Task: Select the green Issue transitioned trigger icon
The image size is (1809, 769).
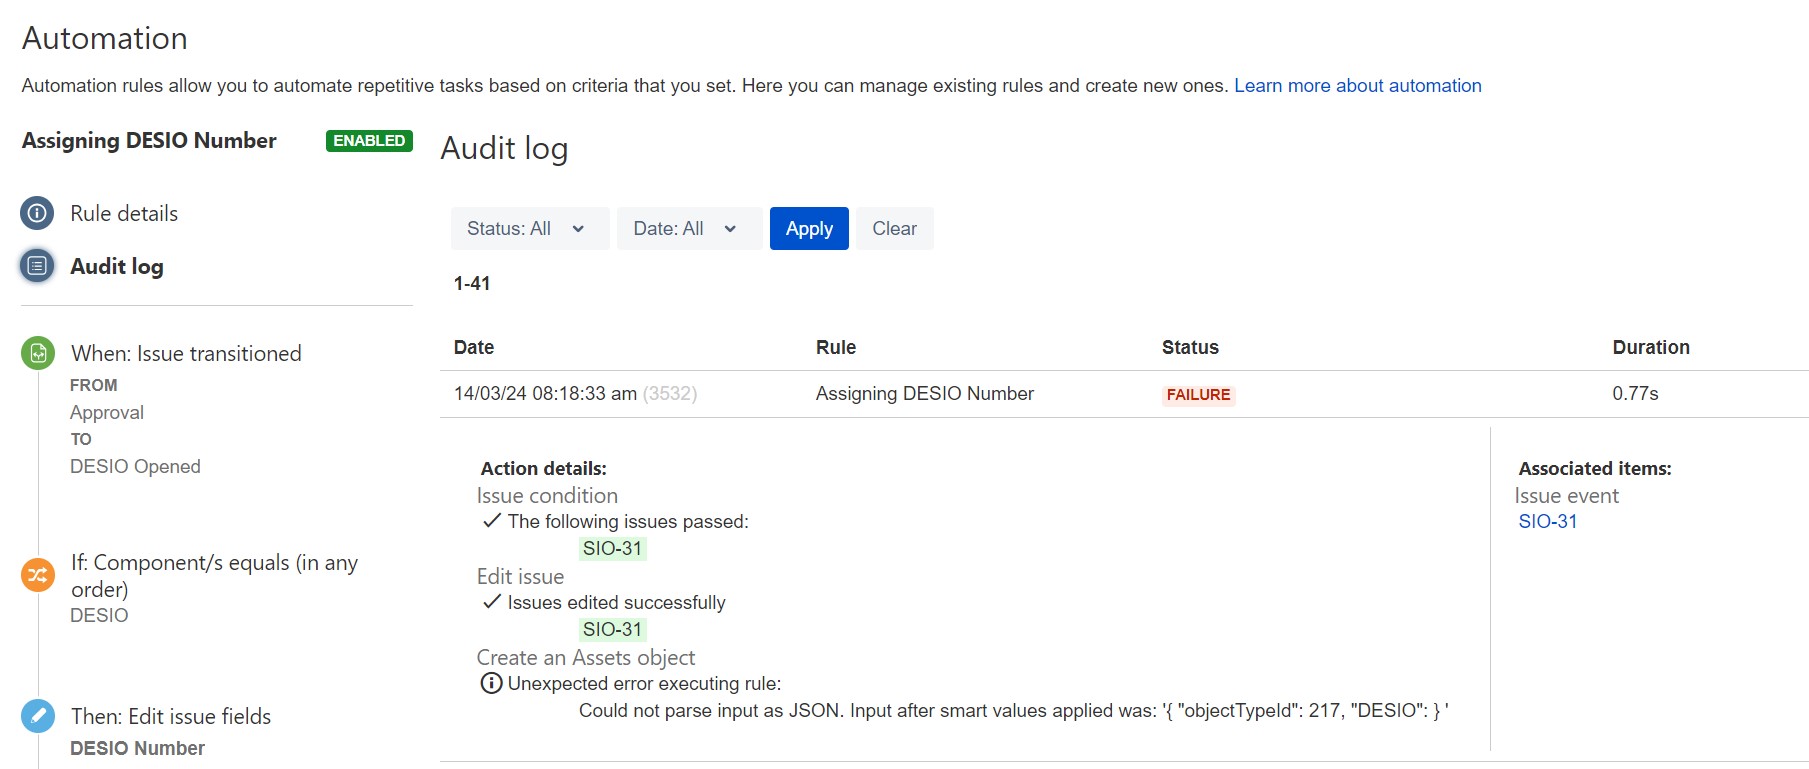Action: pos(38,353)
